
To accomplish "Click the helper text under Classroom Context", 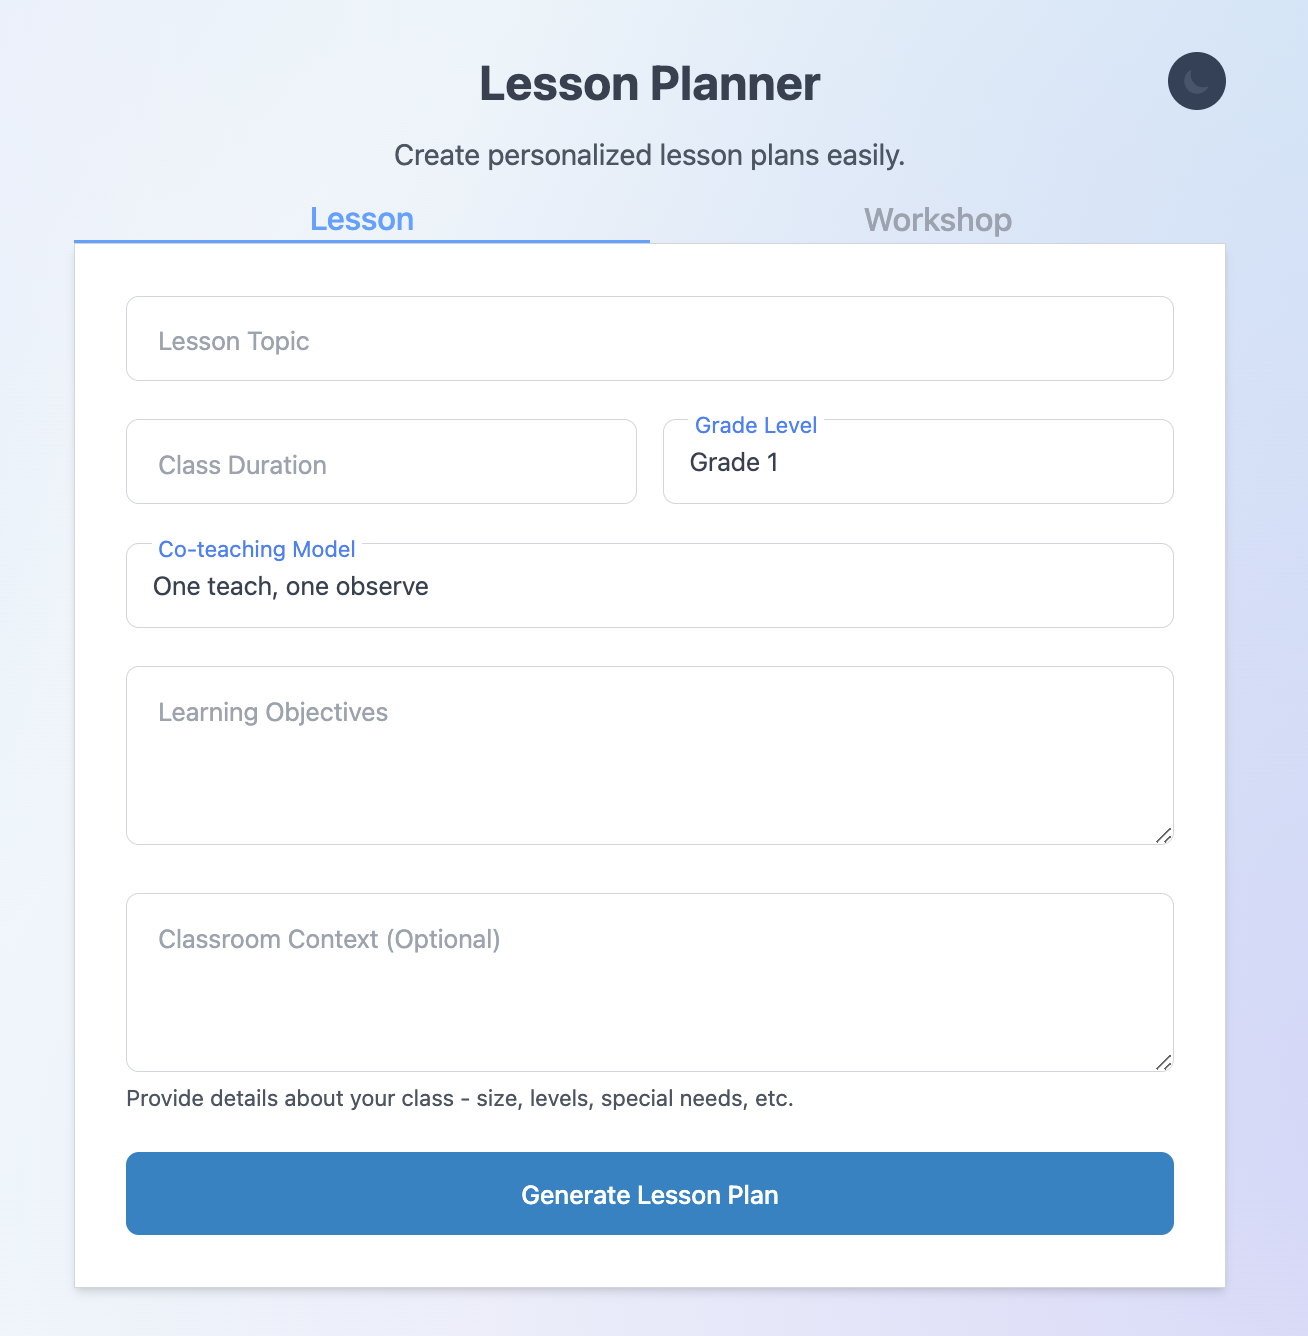I will click(459, 1099).
